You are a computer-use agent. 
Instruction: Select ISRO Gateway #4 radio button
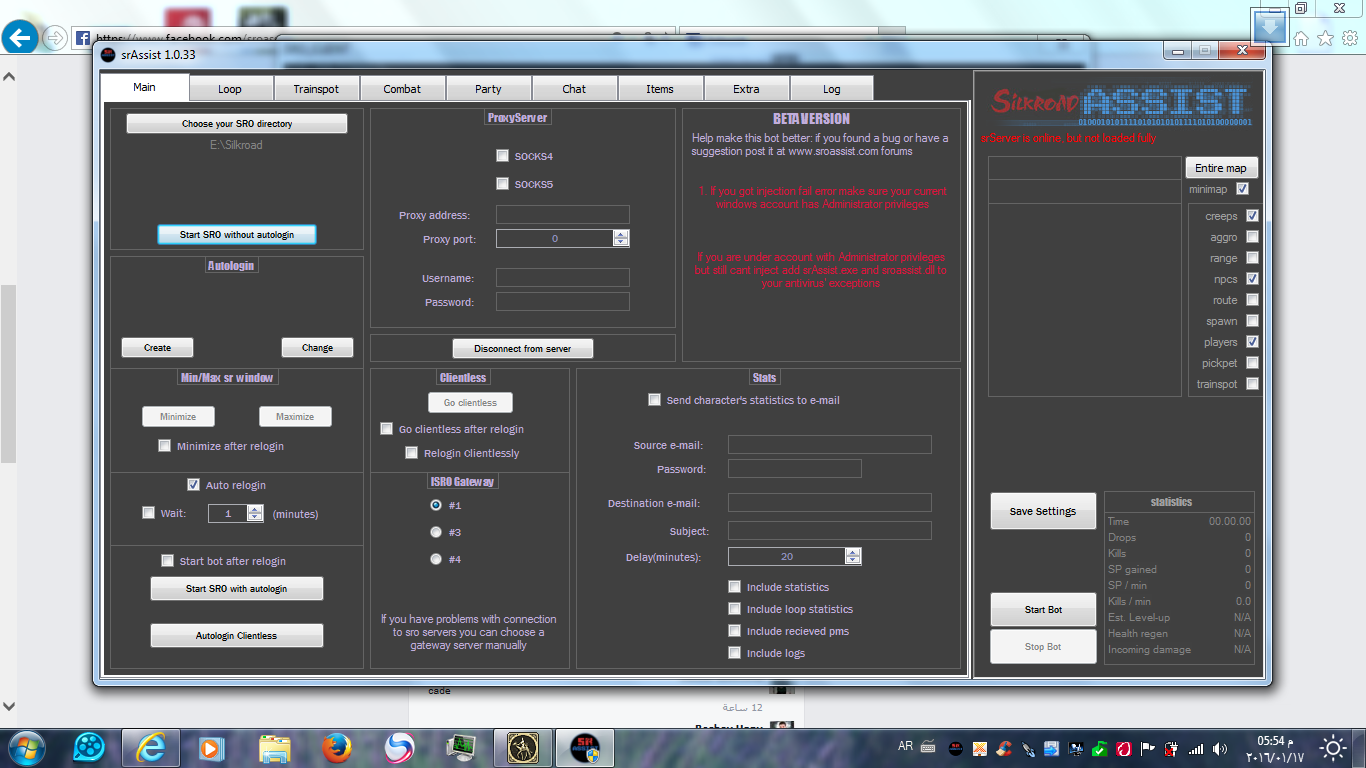point(436,559)
